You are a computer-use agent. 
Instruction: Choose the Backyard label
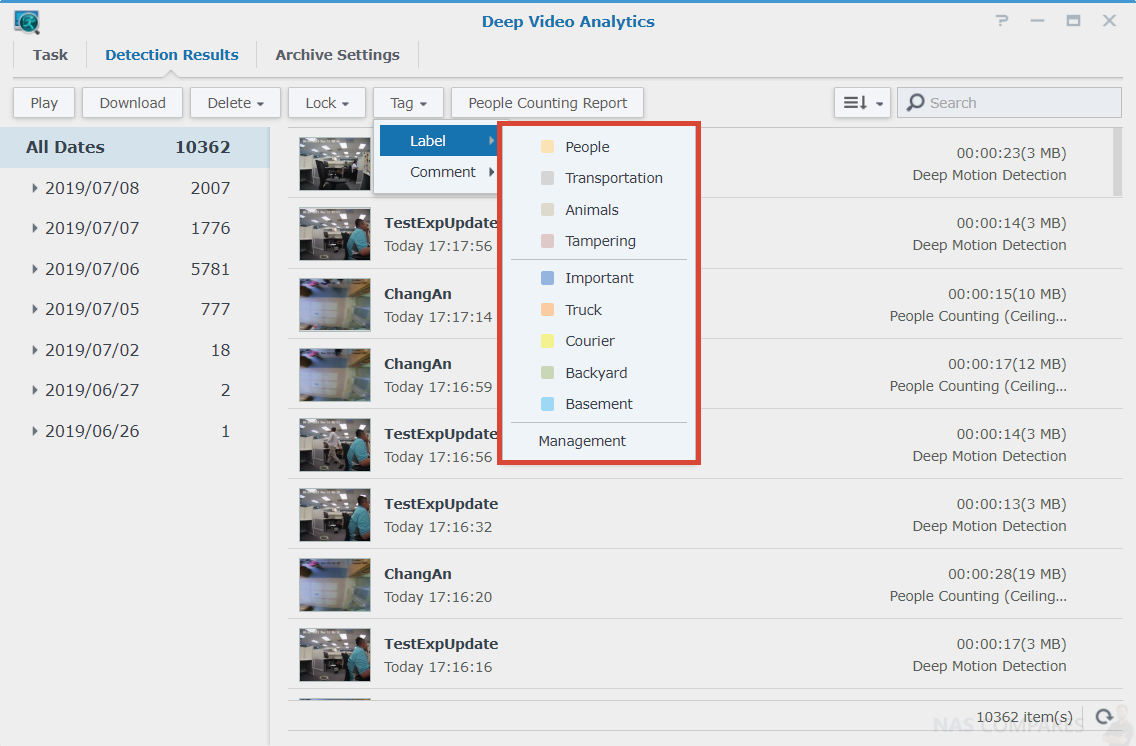coord(598,373)
